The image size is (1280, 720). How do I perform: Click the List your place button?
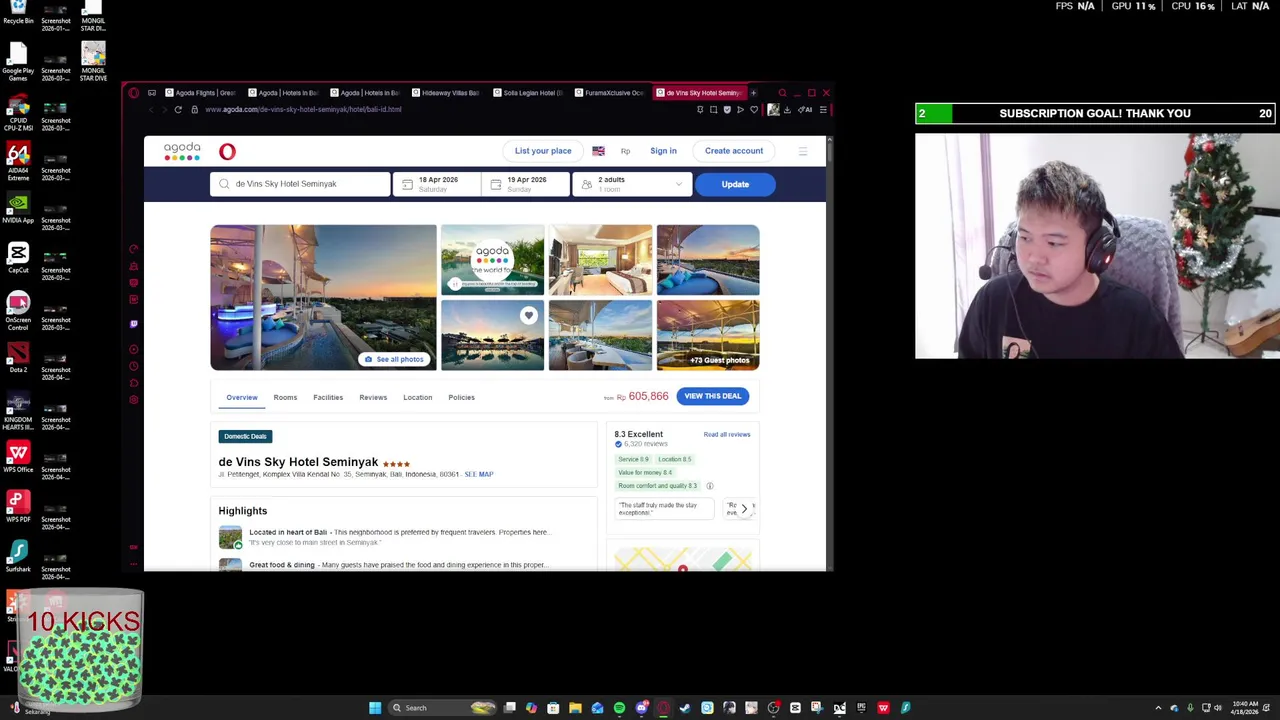pos(543,151)
